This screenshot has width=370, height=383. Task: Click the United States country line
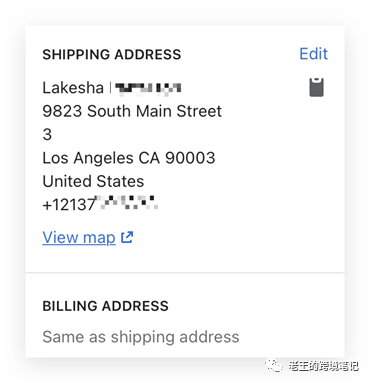93,181
